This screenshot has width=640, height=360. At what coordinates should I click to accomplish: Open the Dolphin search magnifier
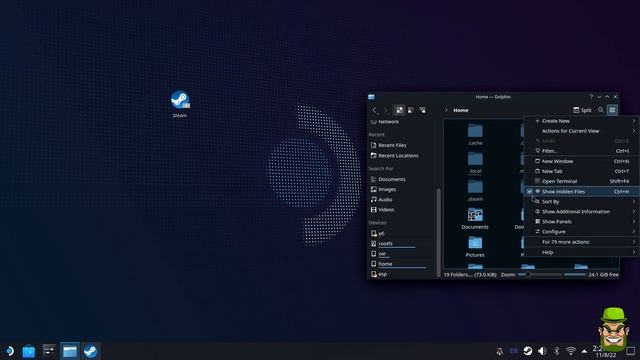coord(601,110)
